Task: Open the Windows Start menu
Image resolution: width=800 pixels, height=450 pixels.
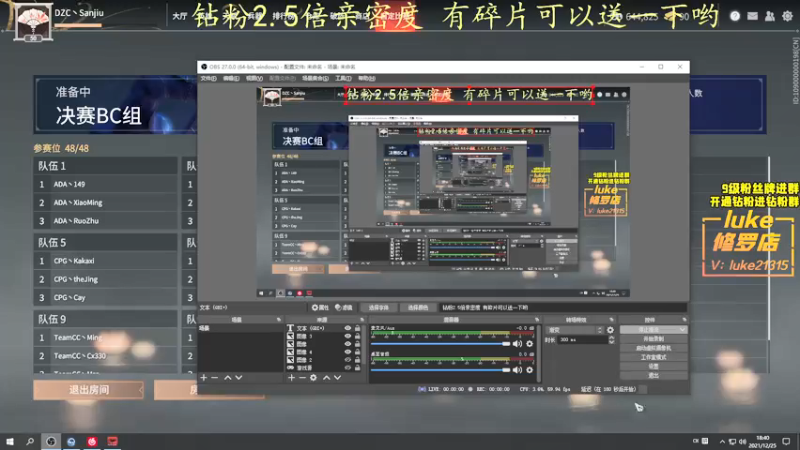Action: [10, 441]
